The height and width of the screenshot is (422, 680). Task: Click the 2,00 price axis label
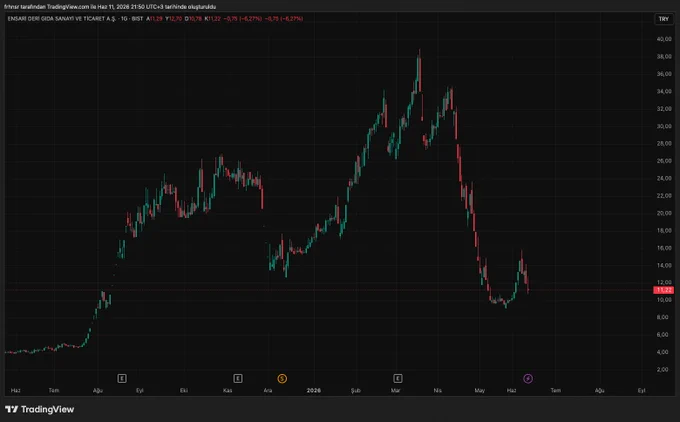[x=662, y=369]
